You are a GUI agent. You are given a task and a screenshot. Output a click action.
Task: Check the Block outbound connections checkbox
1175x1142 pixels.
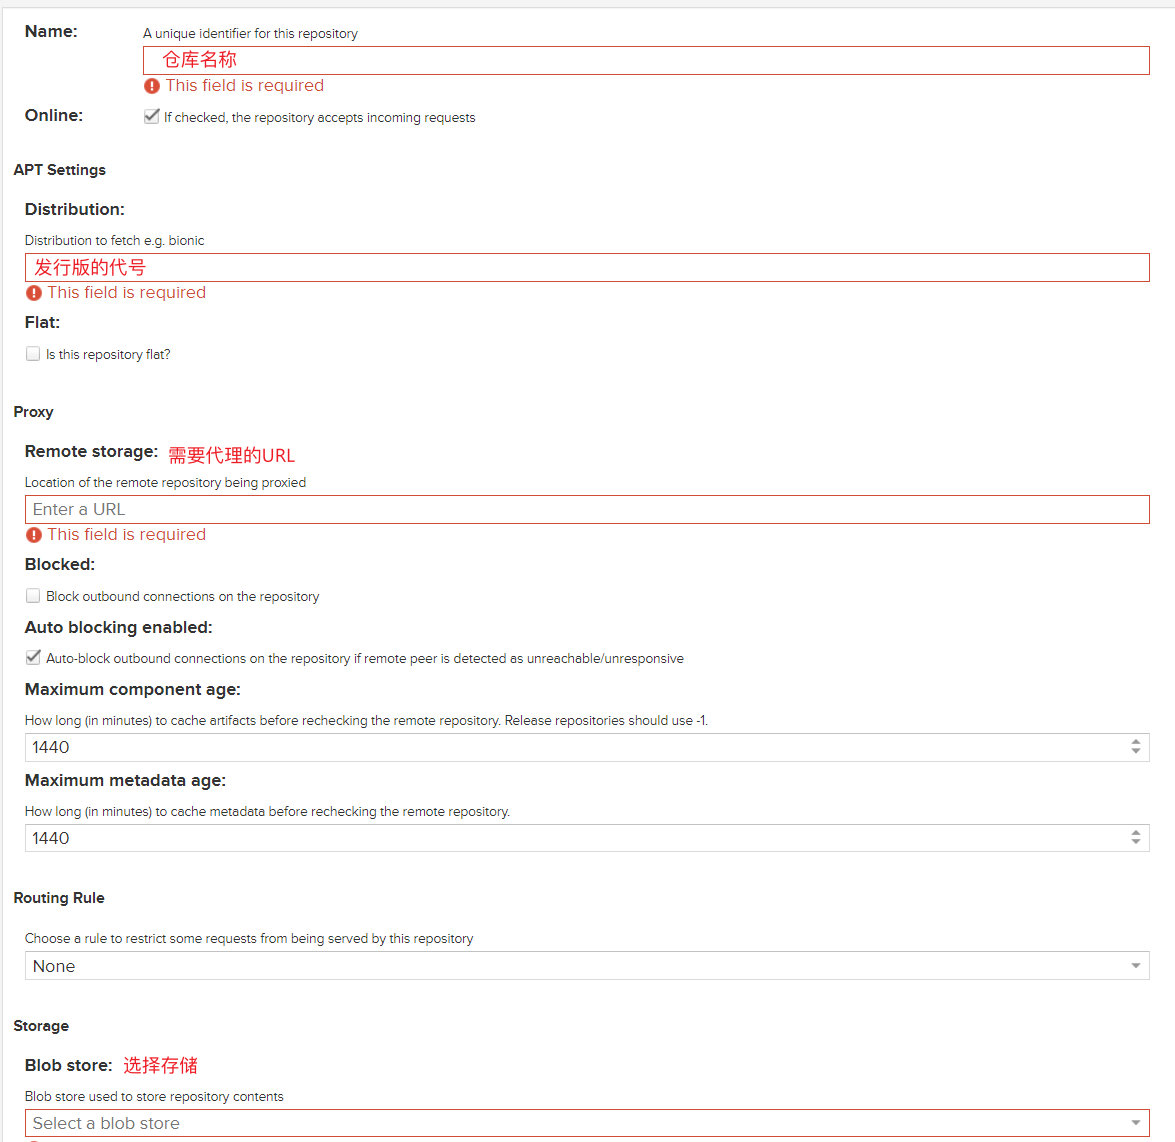point(33,596)
